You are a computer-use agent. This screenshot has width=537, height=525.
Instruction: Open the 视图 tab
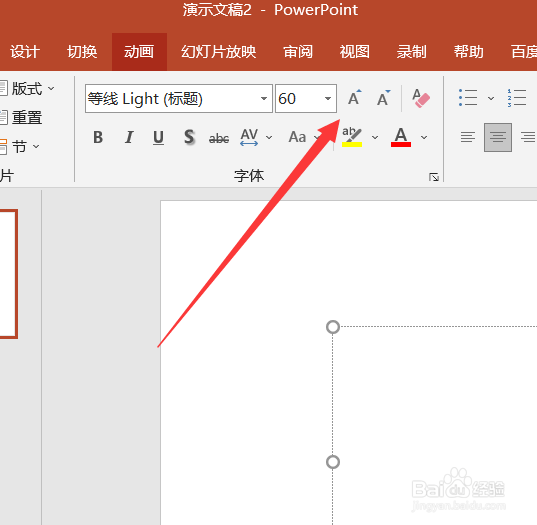click(x=355, y=52)
